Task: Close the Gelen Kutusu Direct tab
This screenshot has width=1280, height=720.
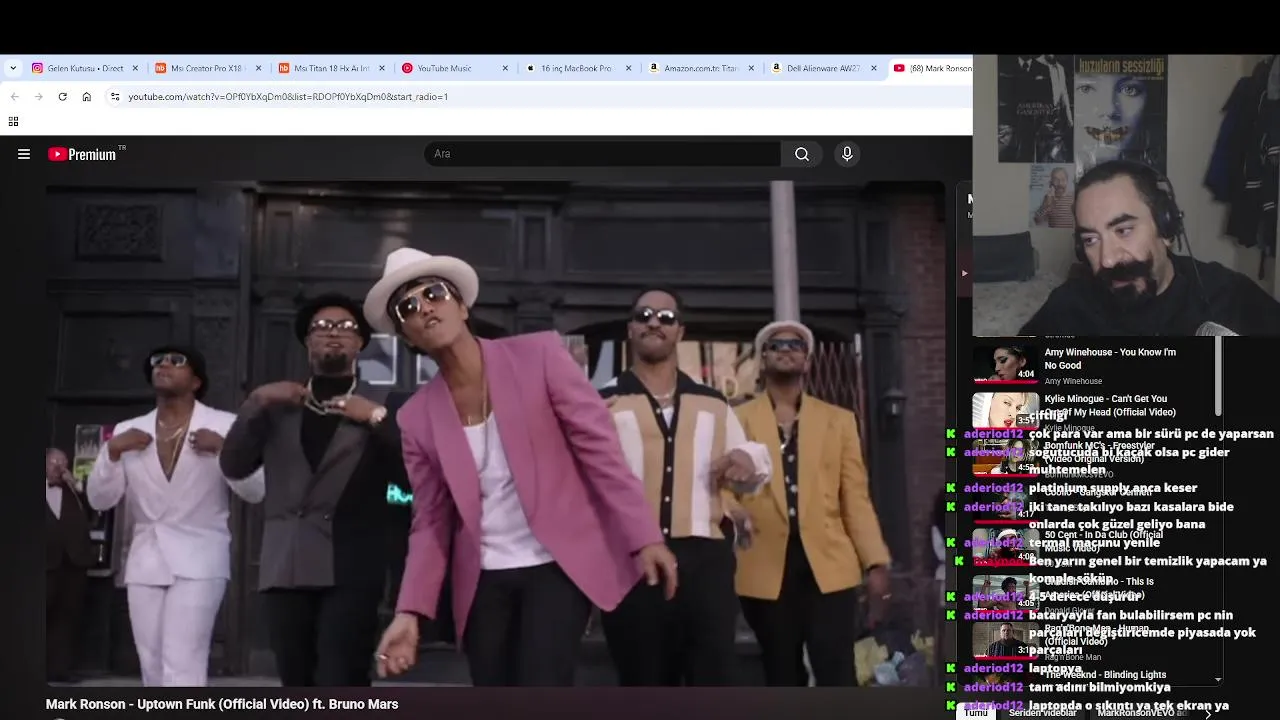Action: click(135, 68)
